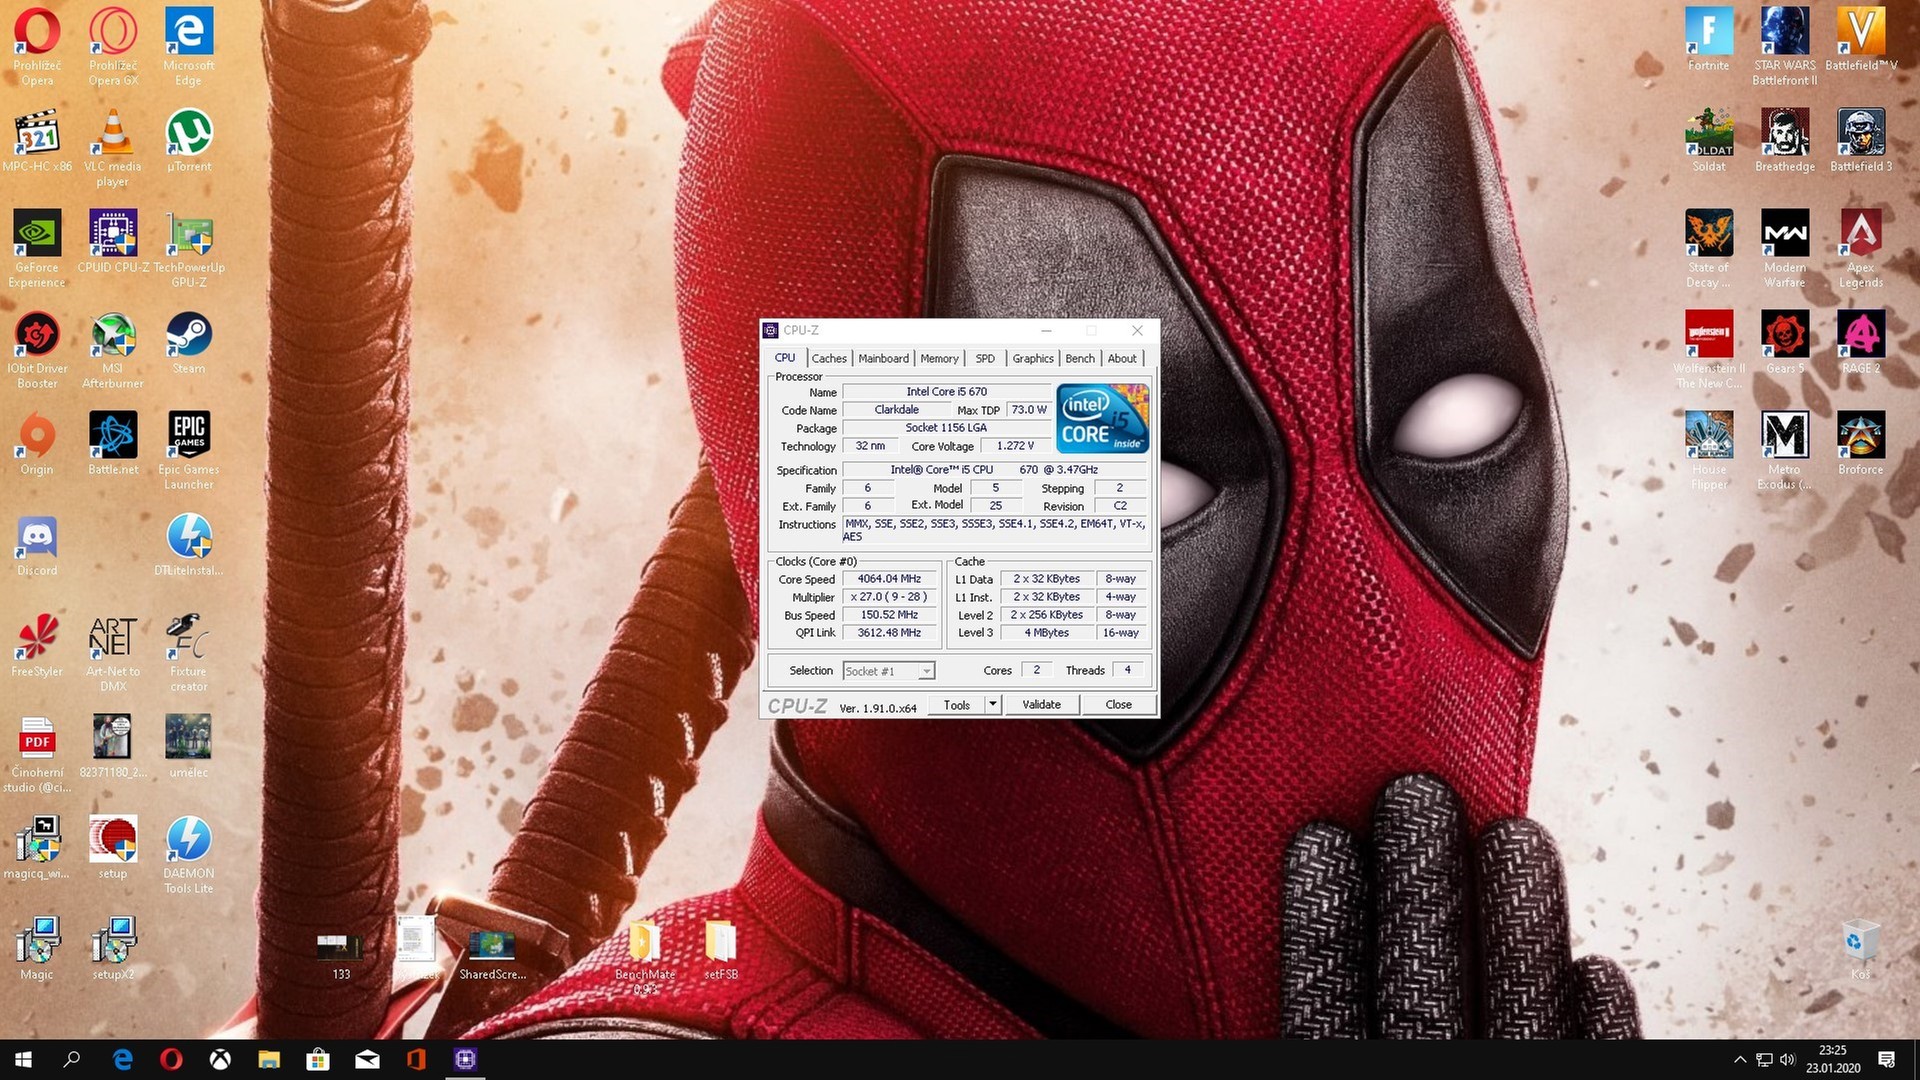Select the Battlefield V desktop icon
The width and height of the screenshot is (1920, 1080).
click(x=1861, y=40)
